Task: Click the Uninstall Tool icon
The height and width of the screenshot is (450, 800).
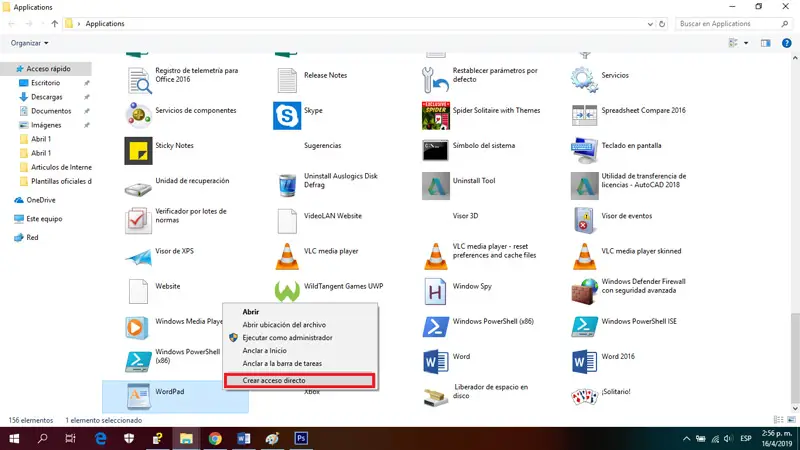Action: tap(436, 186)
